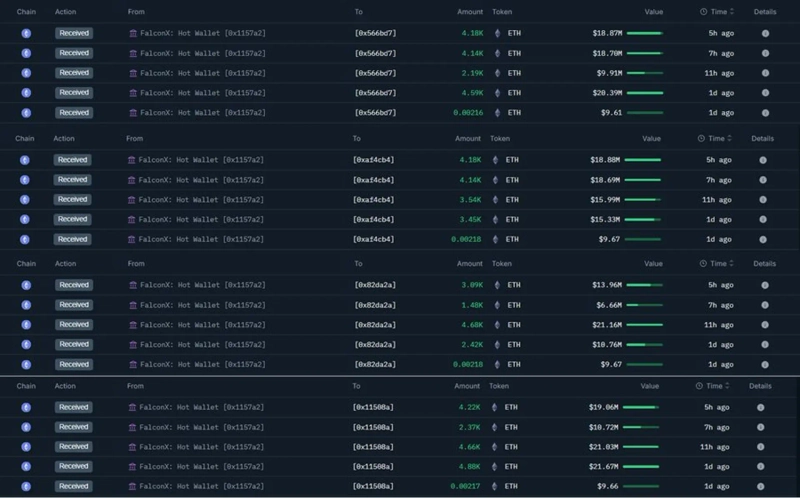Open details icon for the $6.66M transfer
Screen dimensions: 800x498
click(765, 305)
